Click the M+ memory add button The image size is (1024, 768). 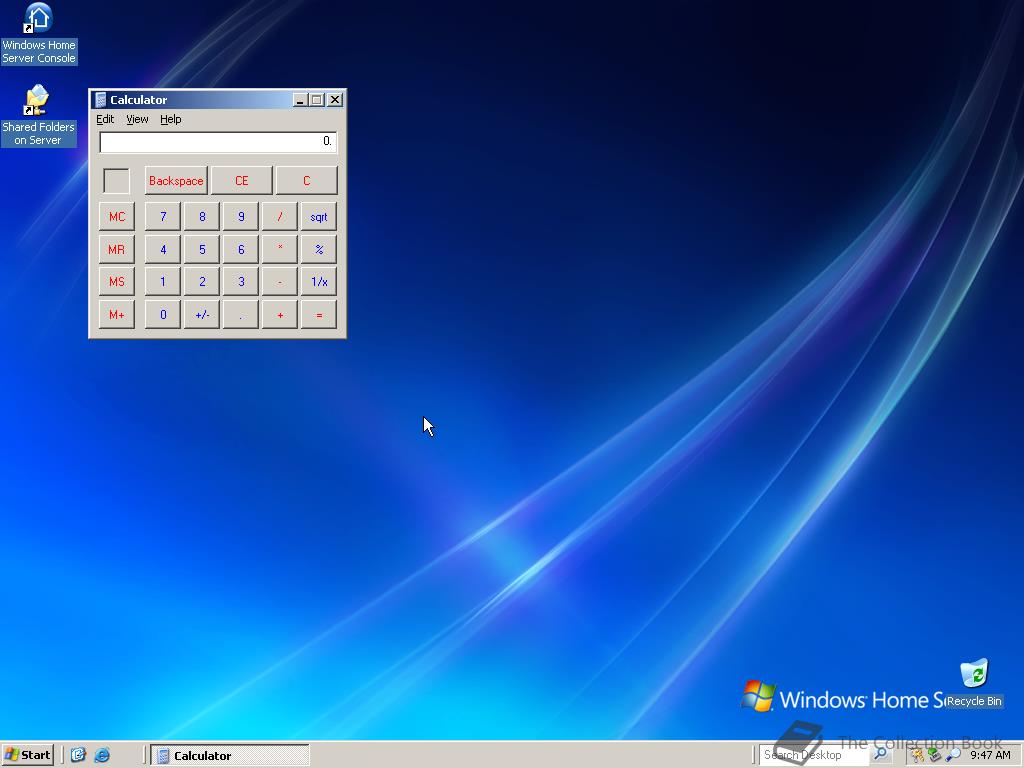117,315
